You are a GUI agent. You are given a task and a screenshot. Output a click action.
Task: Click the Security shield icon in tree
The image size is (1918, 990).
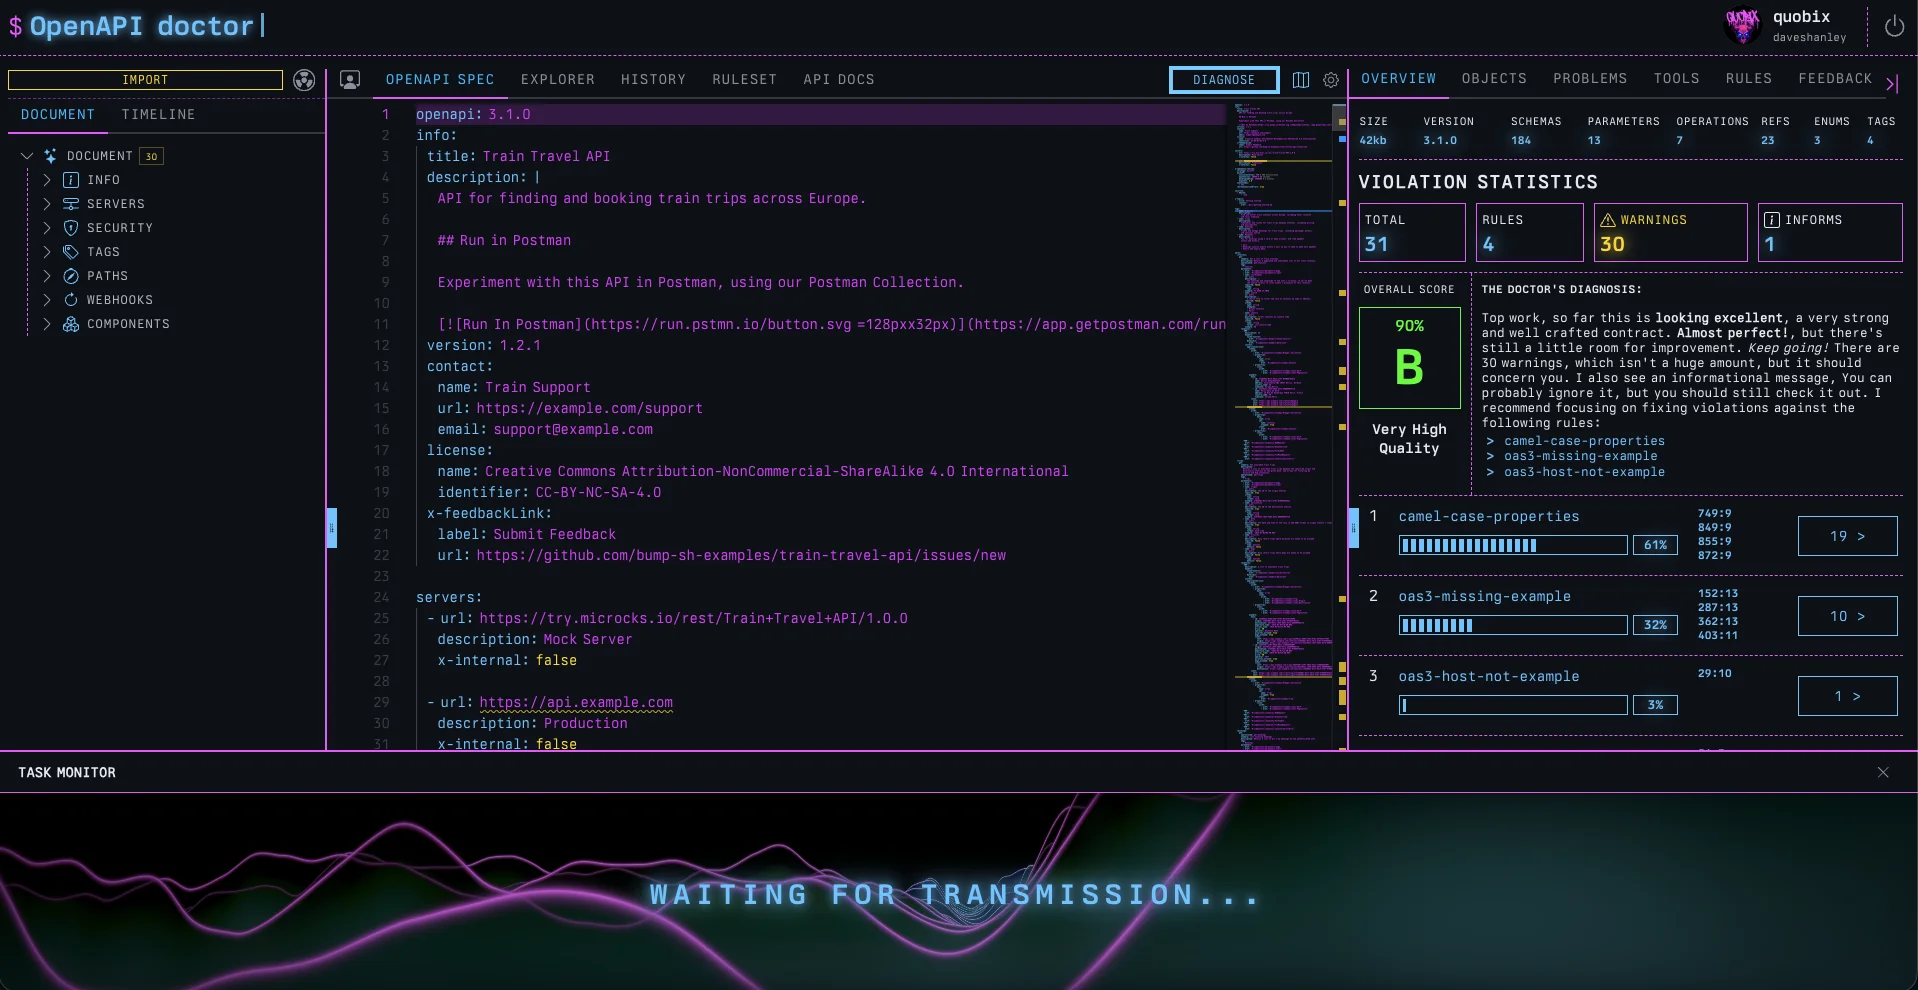click(71, 228)
